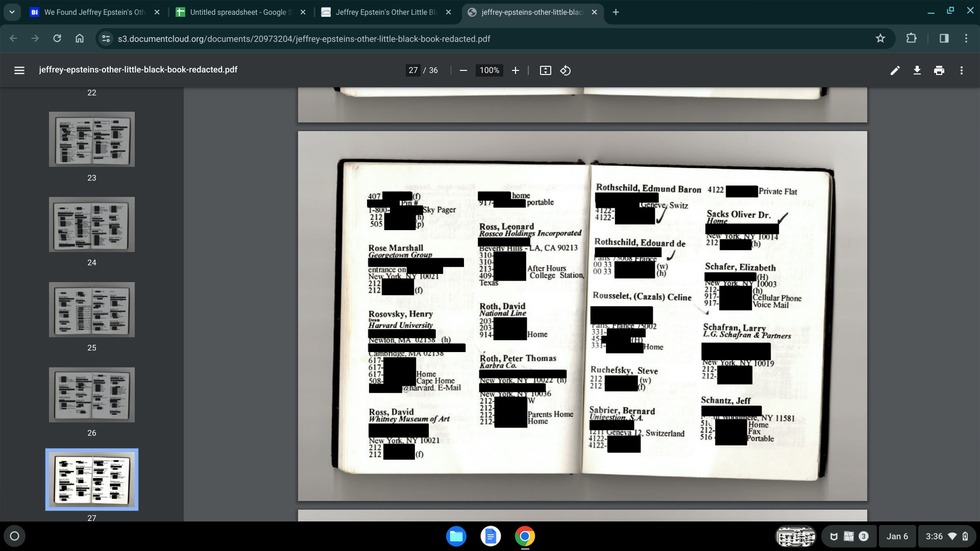Click the 'Sabrier, Bernard' entry
This screenshot has height=551, width=980.
[622, 410]
